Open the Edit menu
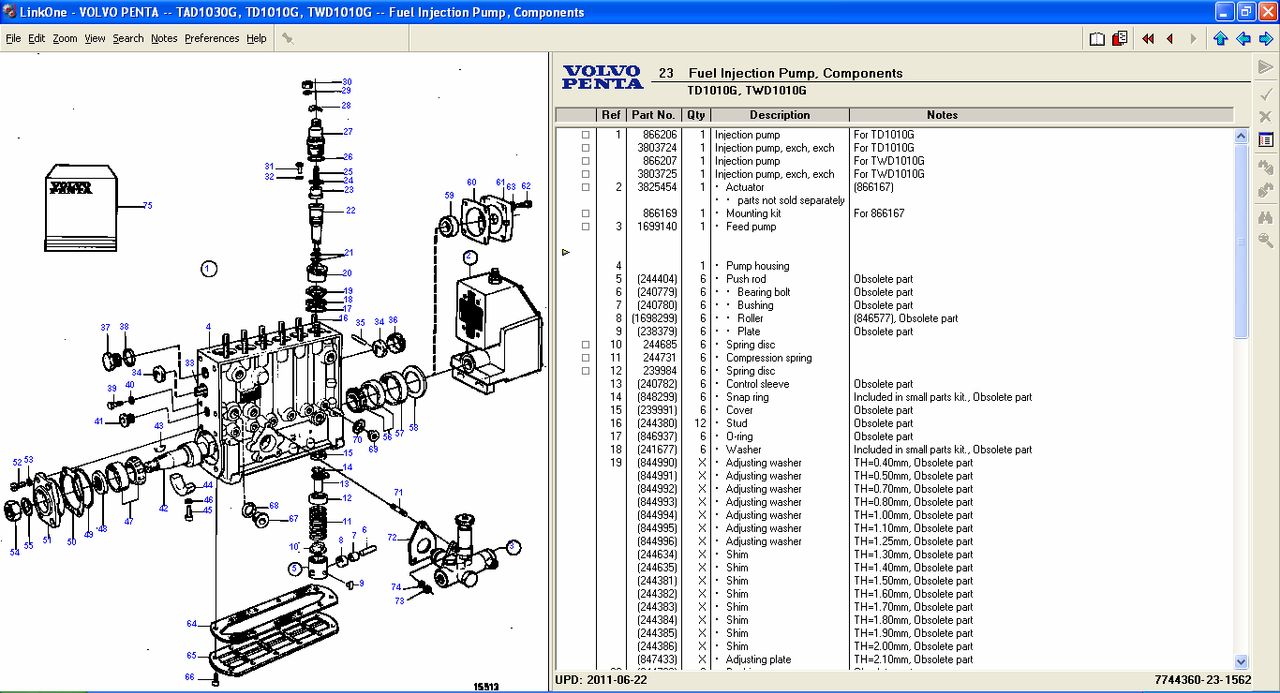This screenshot has width=1280, height=693. [x=37, y=38]
